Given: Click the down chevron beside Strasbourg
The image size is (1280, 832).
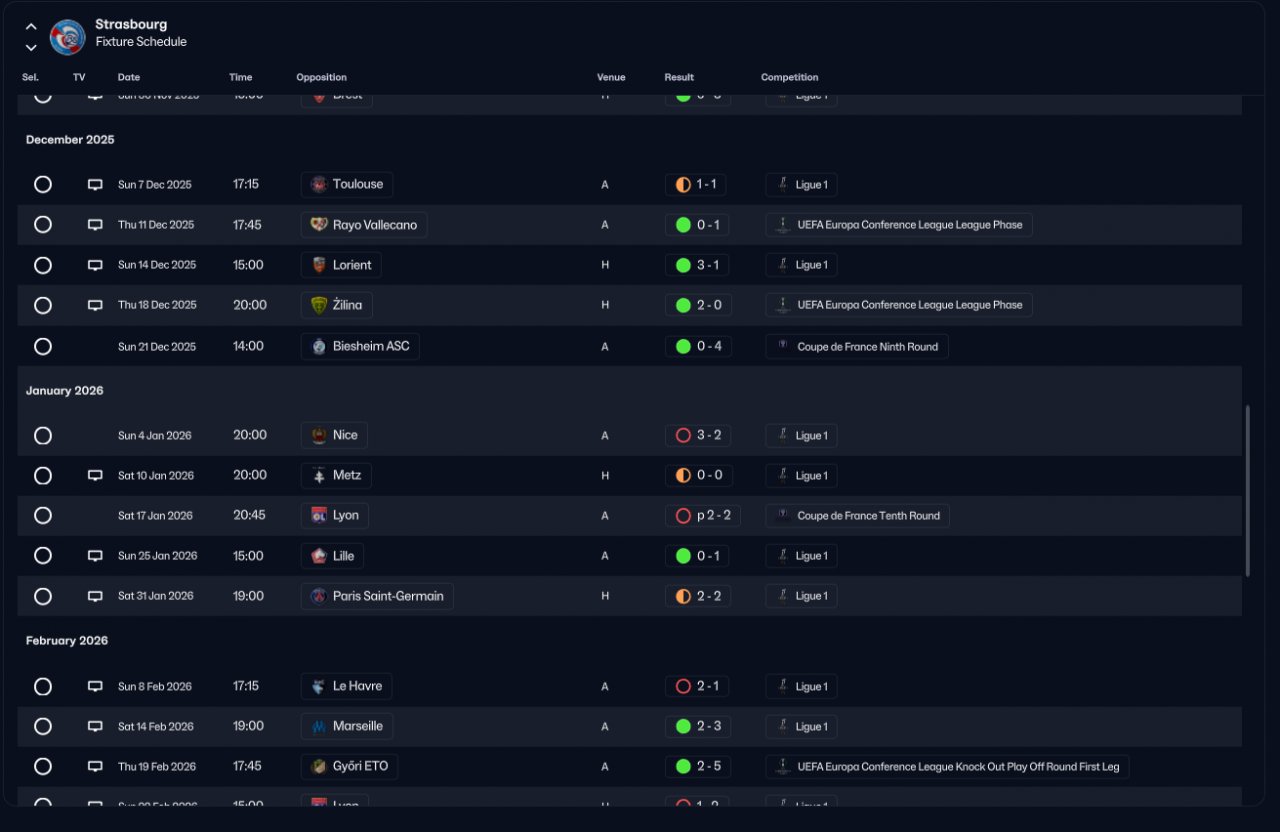Looking at the screenshot, I should click(31, 47).
